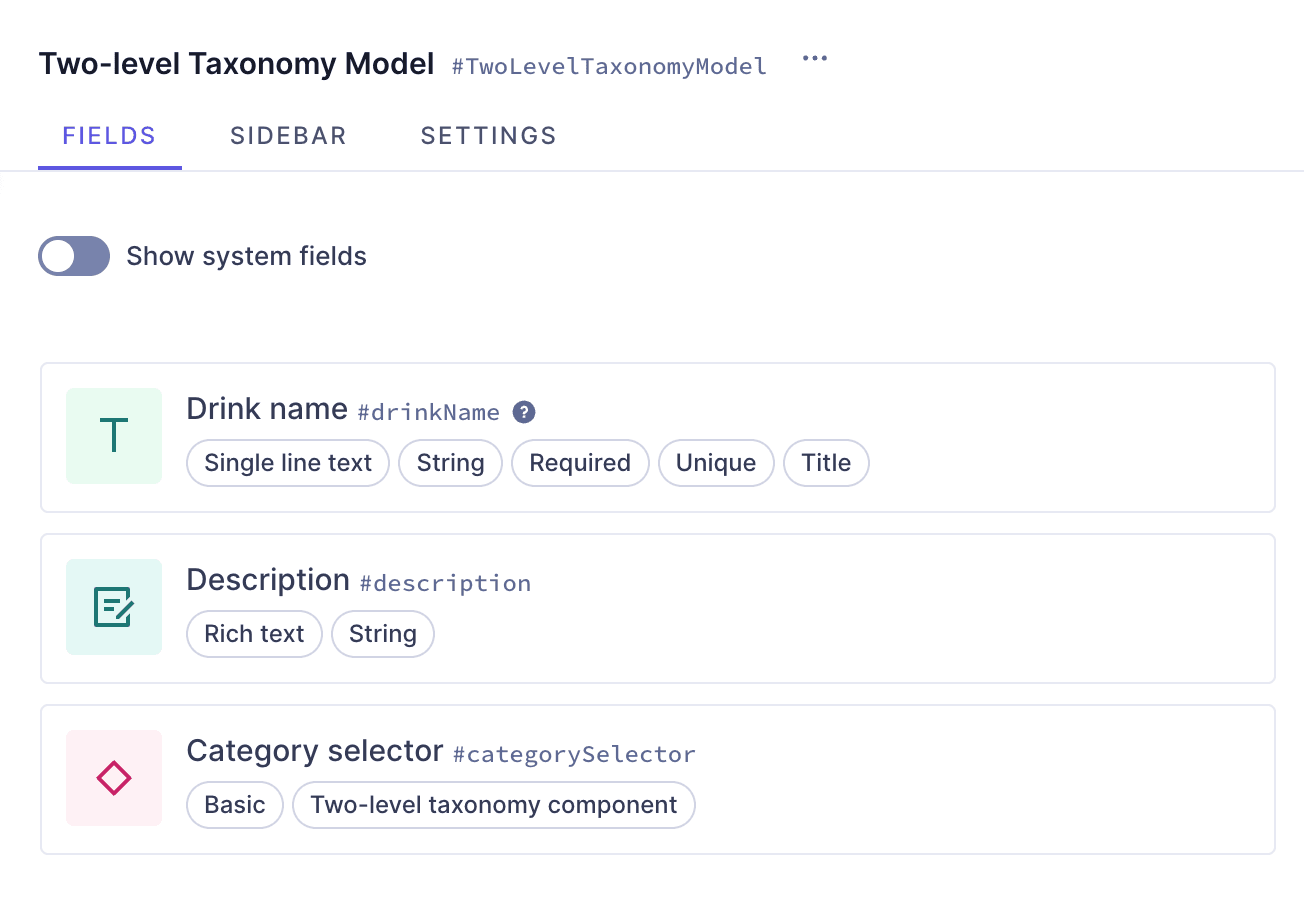Open the help tooltip next to drinkName
The width and height of the screenshot is (1304, 902).
(523, 412)
